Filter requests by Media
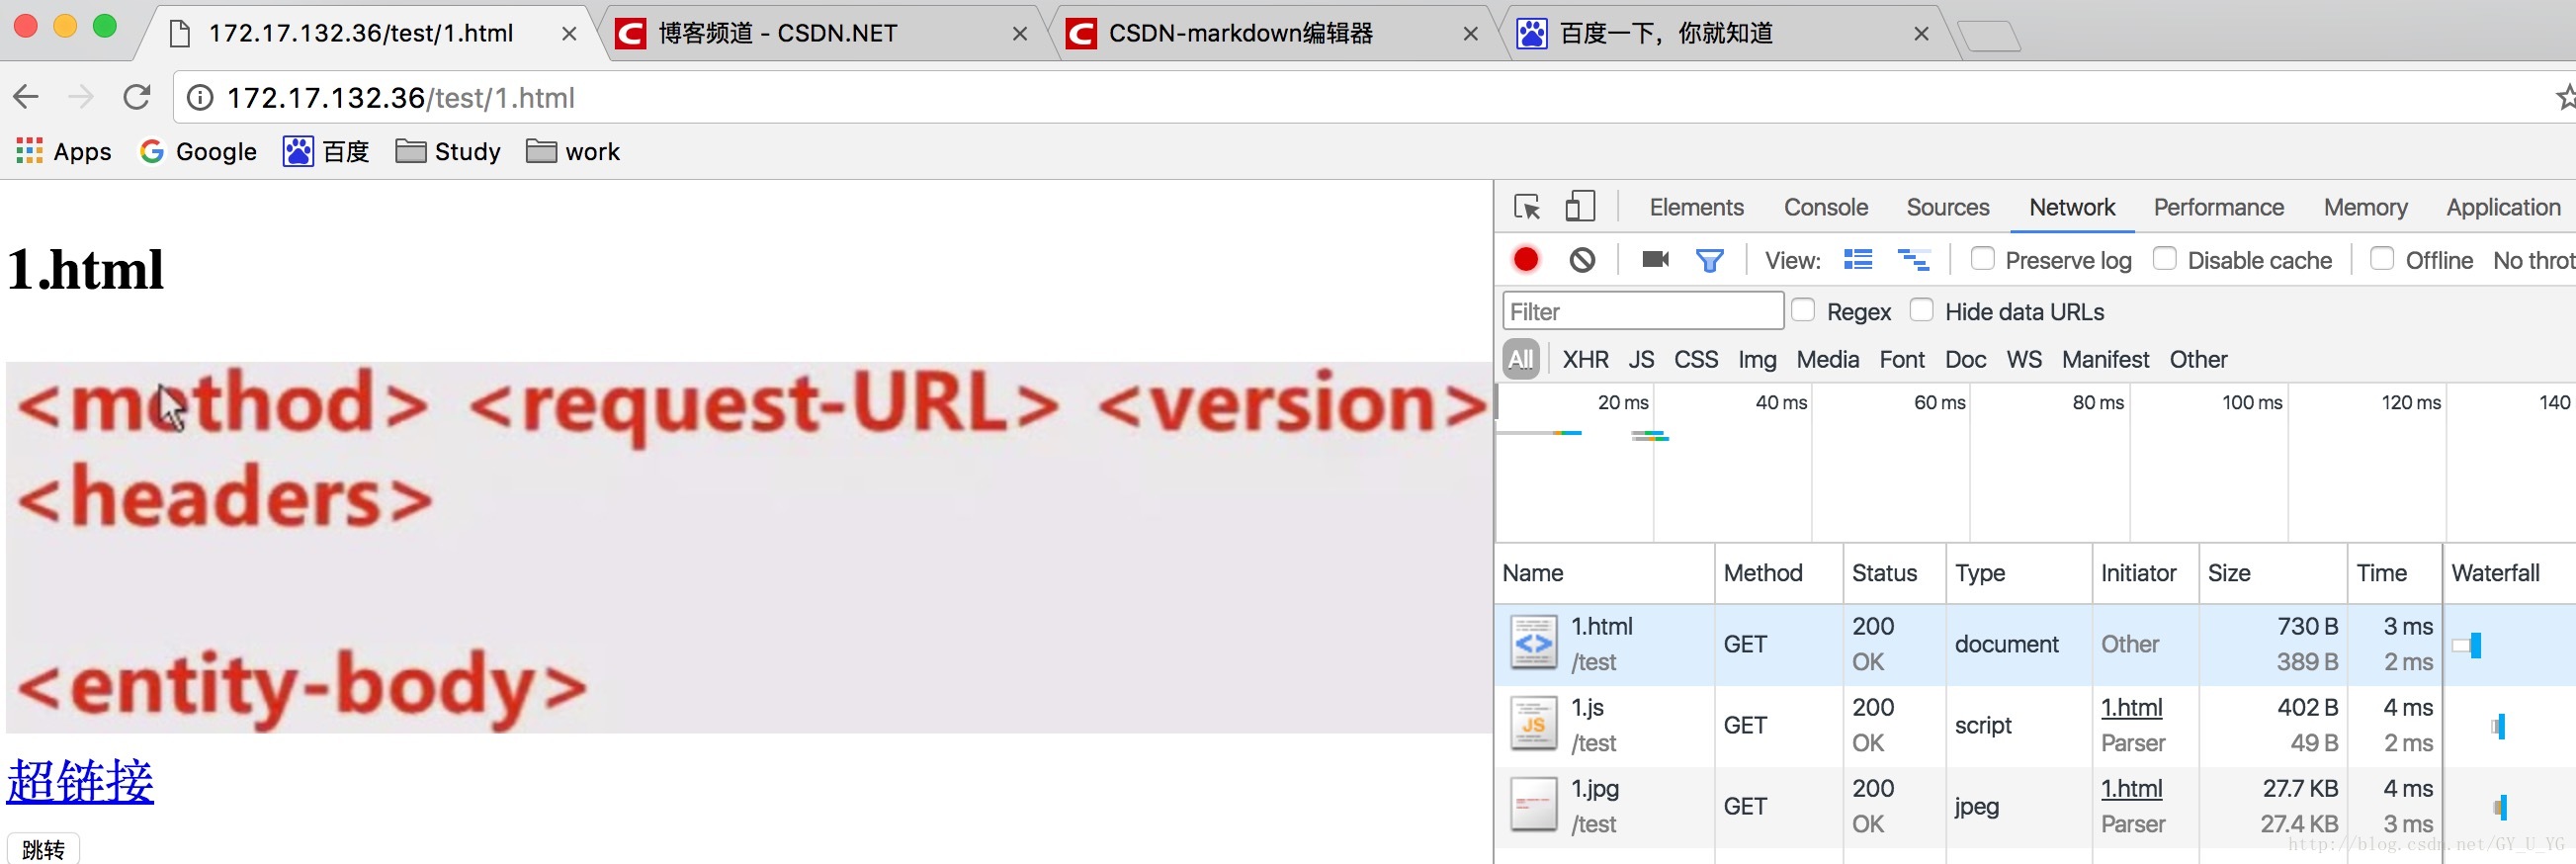Viewport: 2576px width, 864px height. click(x=1827, y=359)
